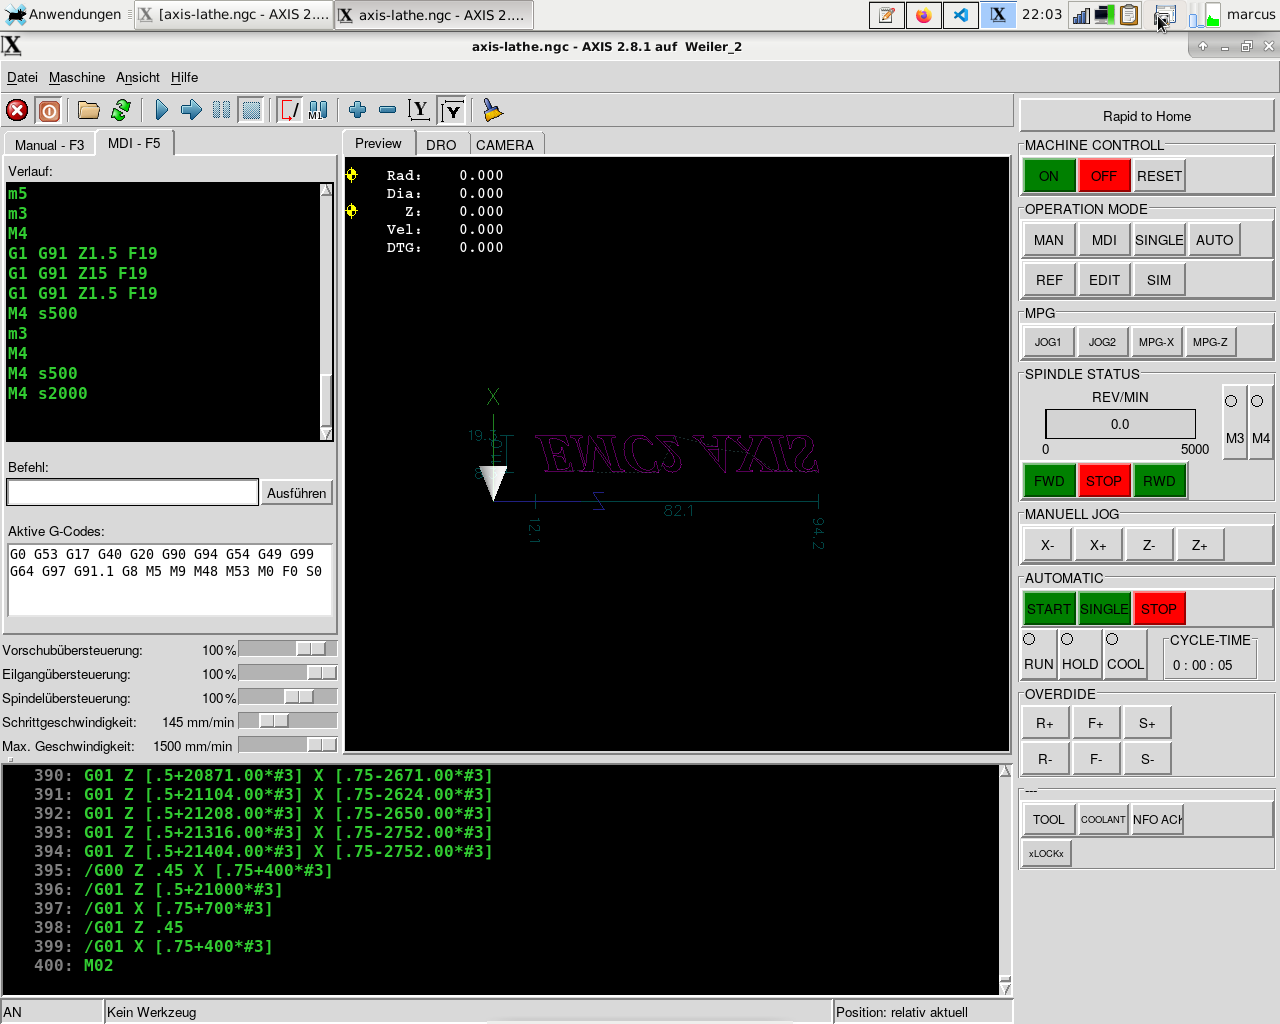Click the MPG-Z button
Viewport: 1280px width, 1024px height.
click(1210, 342)
